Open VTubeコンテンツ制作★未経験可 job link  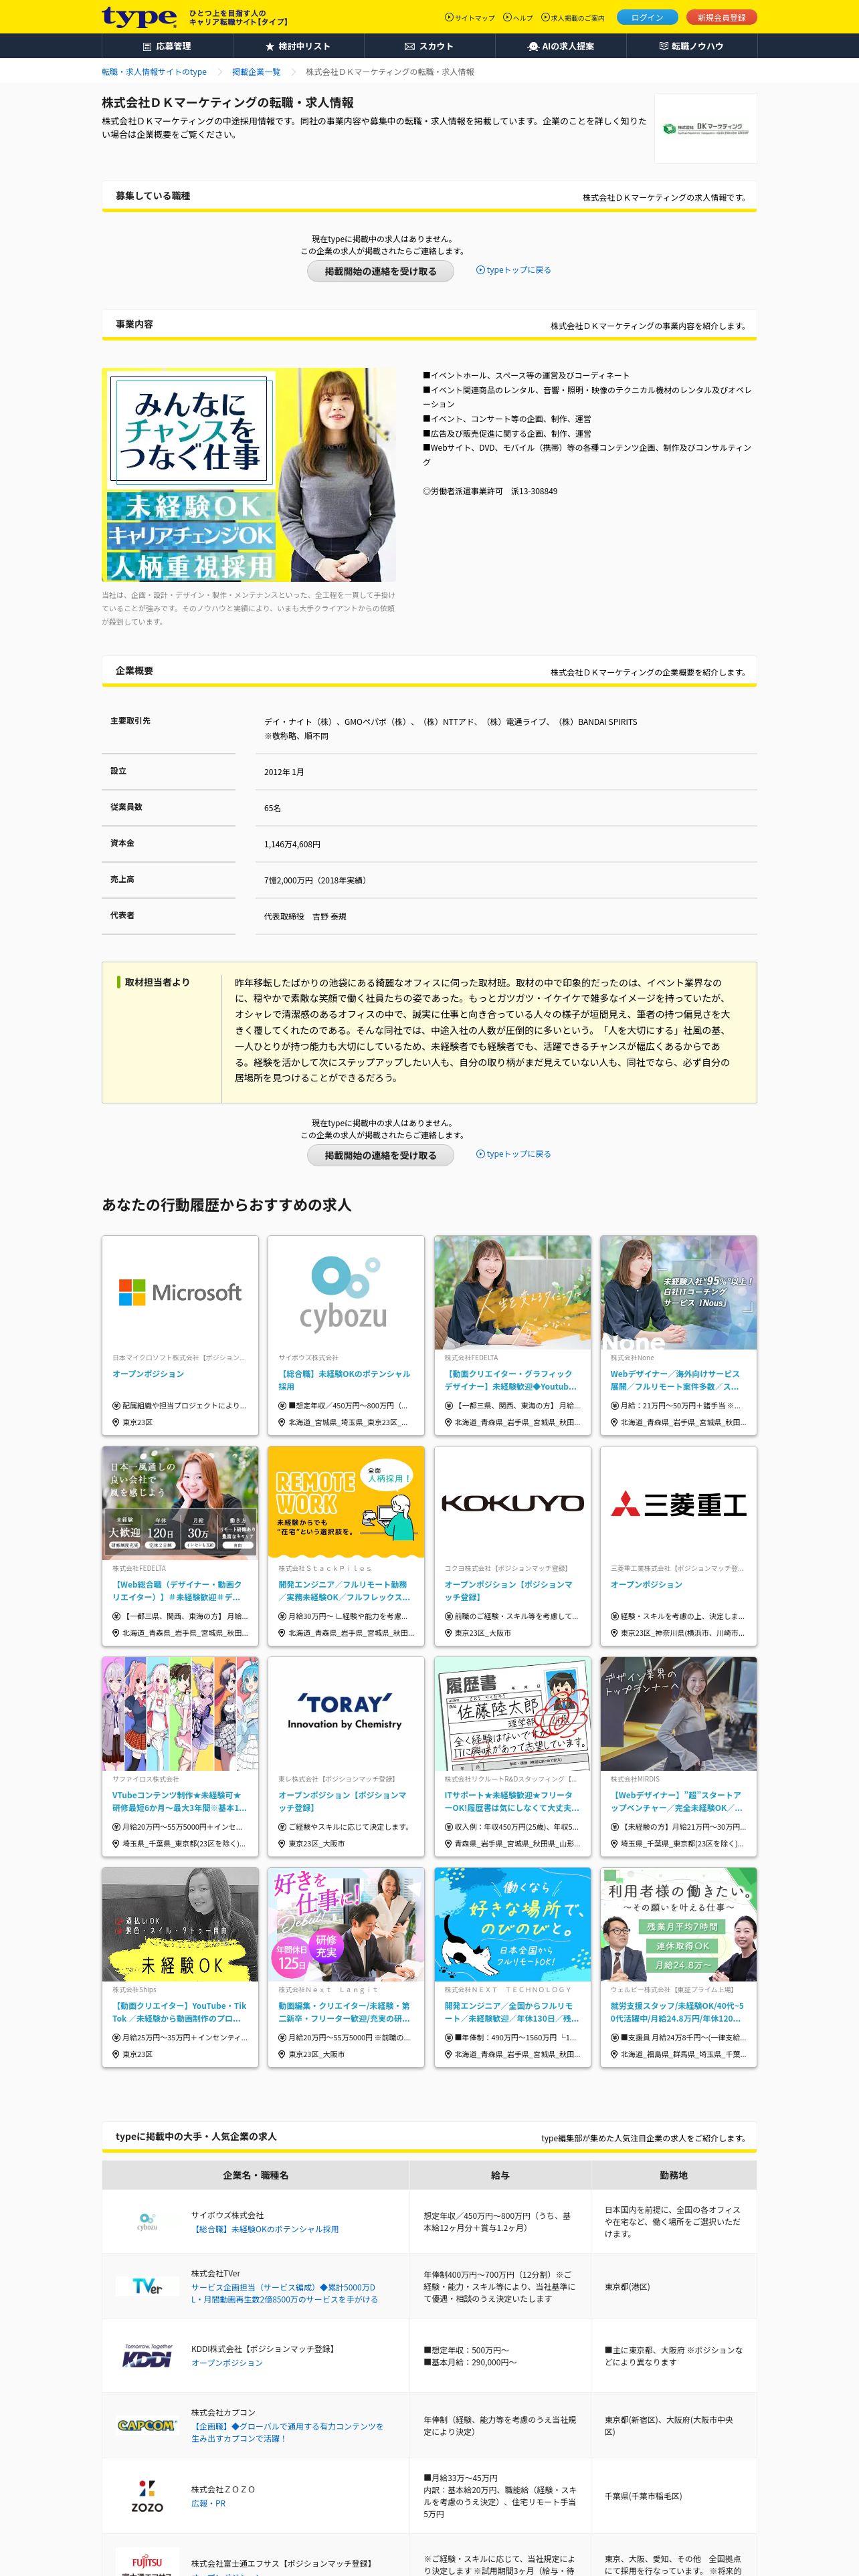(x=179, y=1801)
